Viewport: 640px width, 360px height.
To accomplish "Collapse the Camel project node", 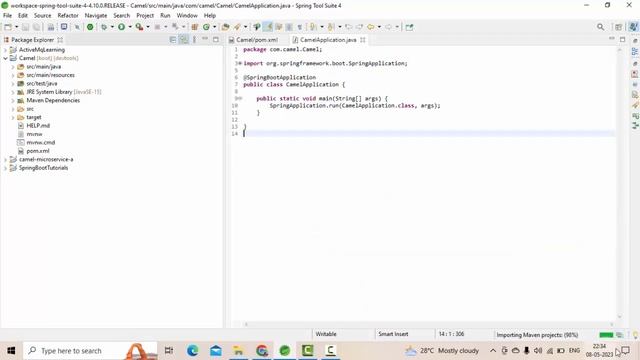I will point(5,58).
